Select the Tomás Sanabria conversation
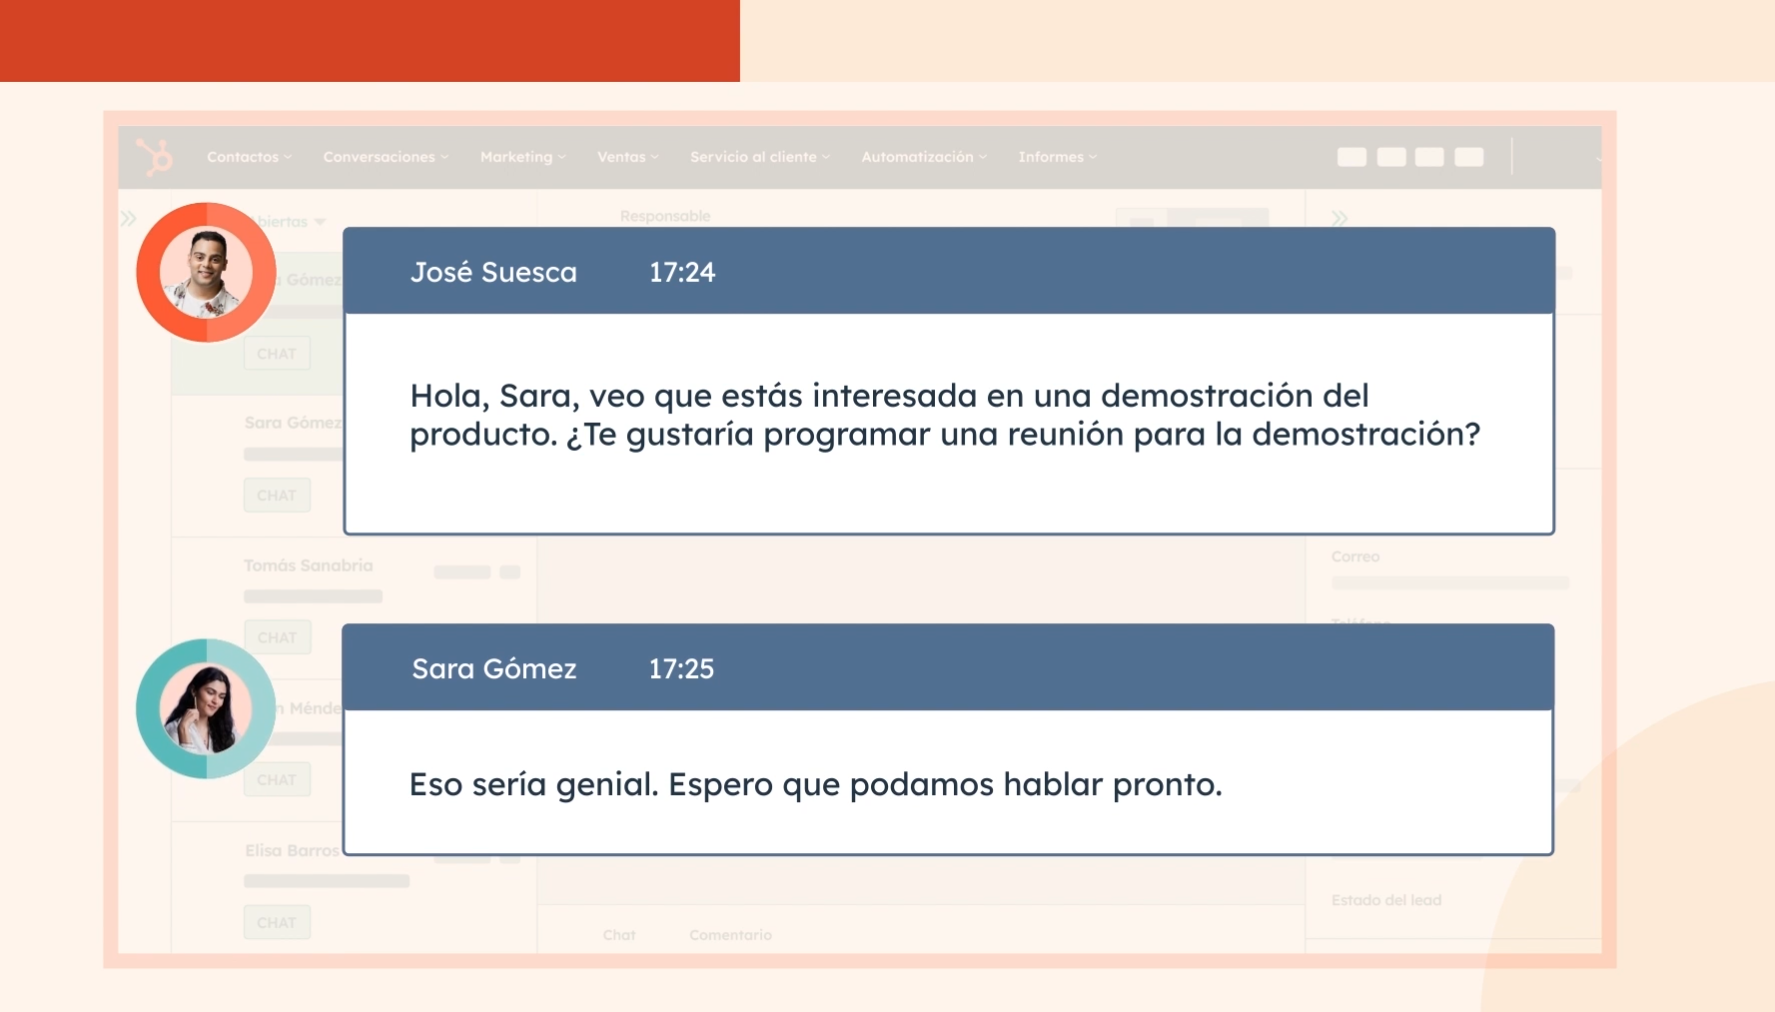The width and height of the screenshot is (1775, 1012). [x=308, y=566]
